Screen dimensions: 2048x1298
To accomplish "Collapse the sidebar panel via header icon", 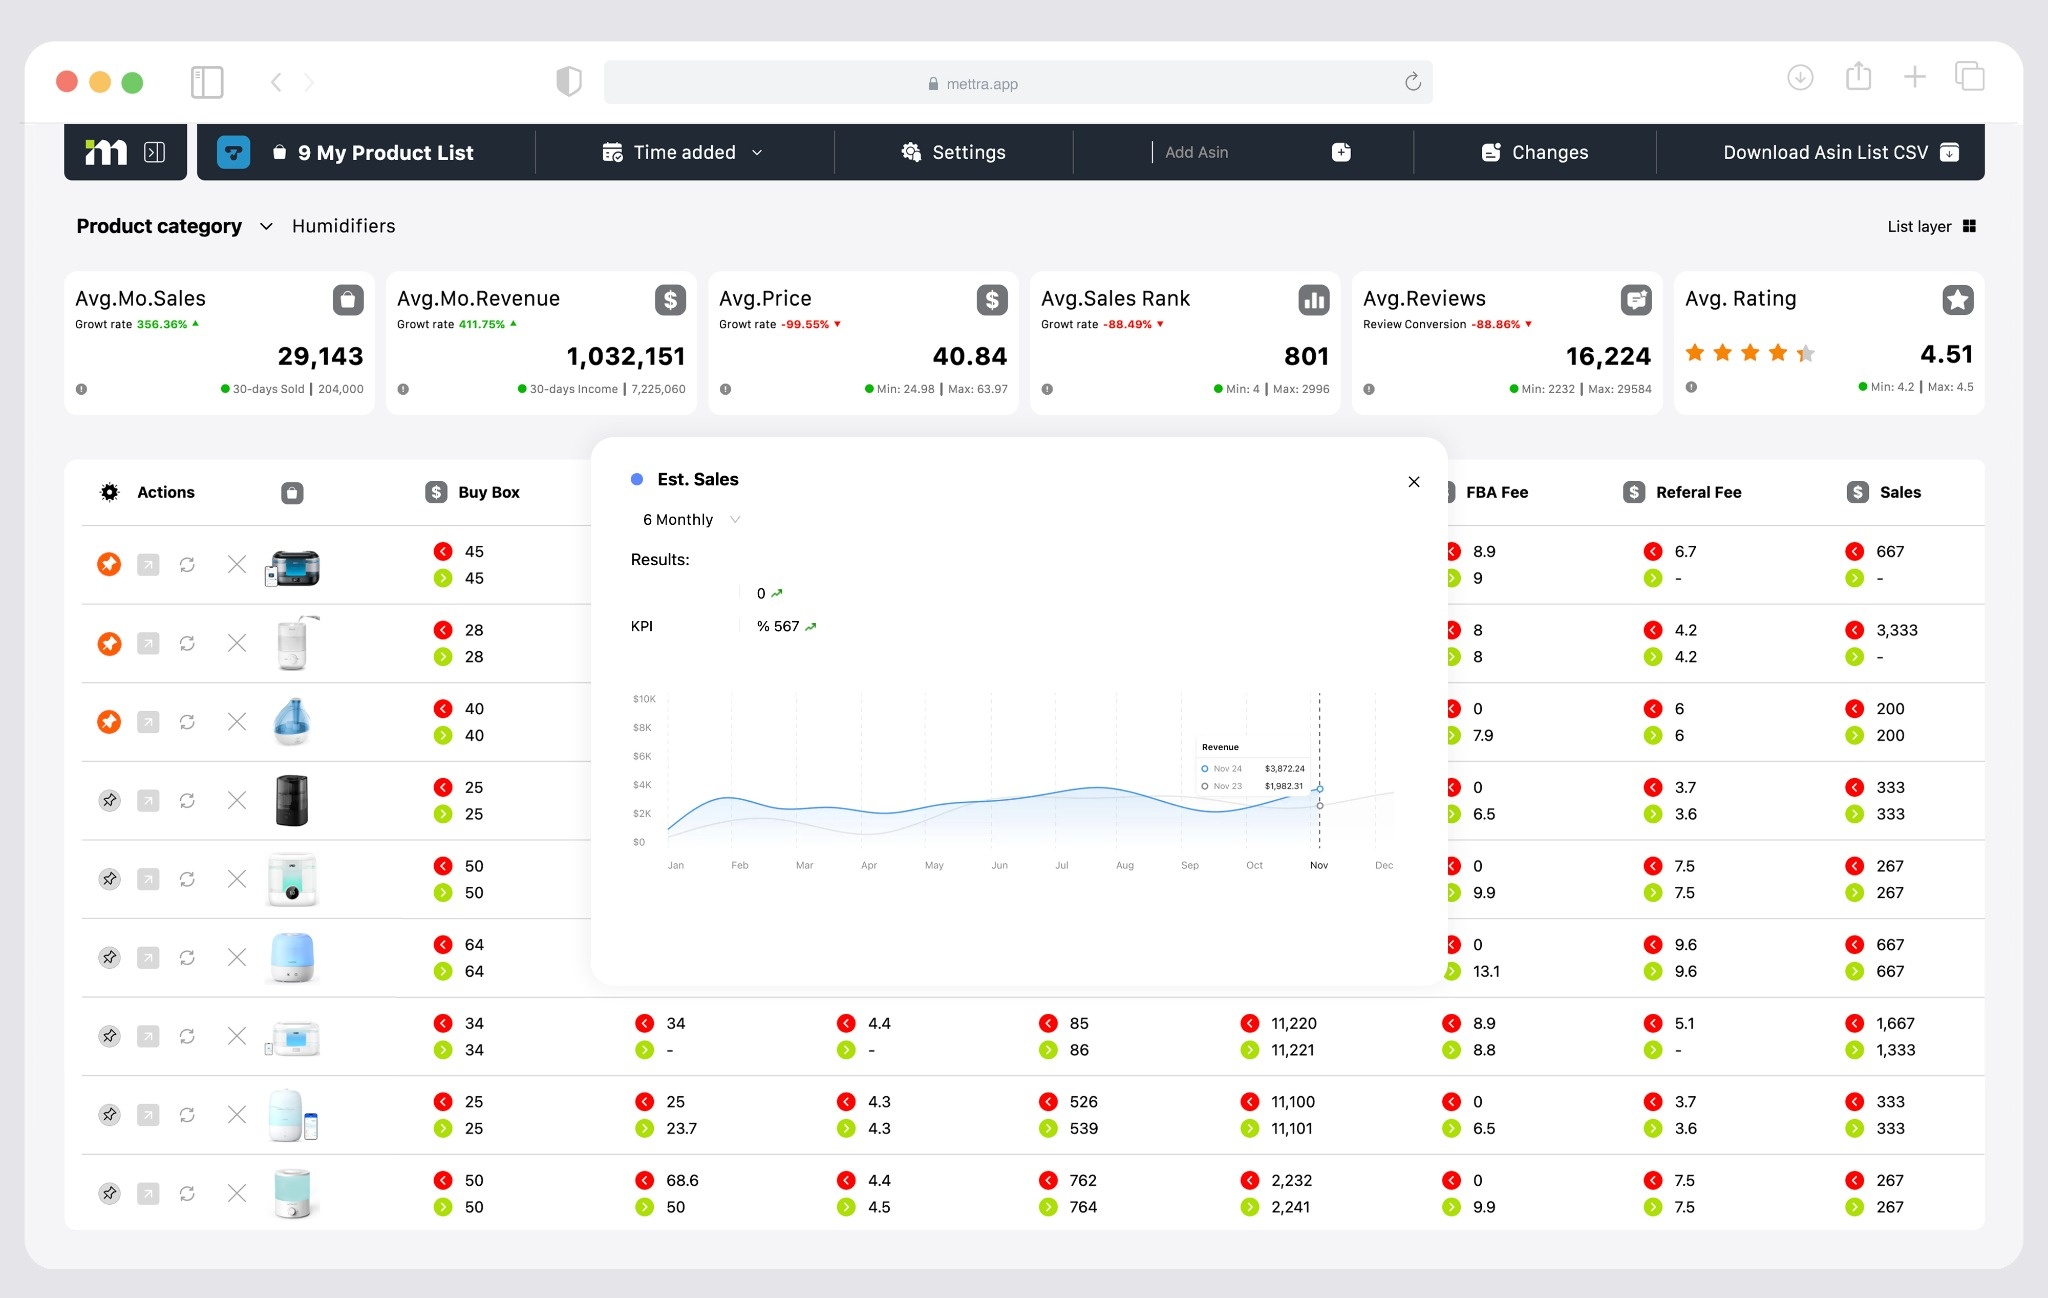I will point(154,152).
